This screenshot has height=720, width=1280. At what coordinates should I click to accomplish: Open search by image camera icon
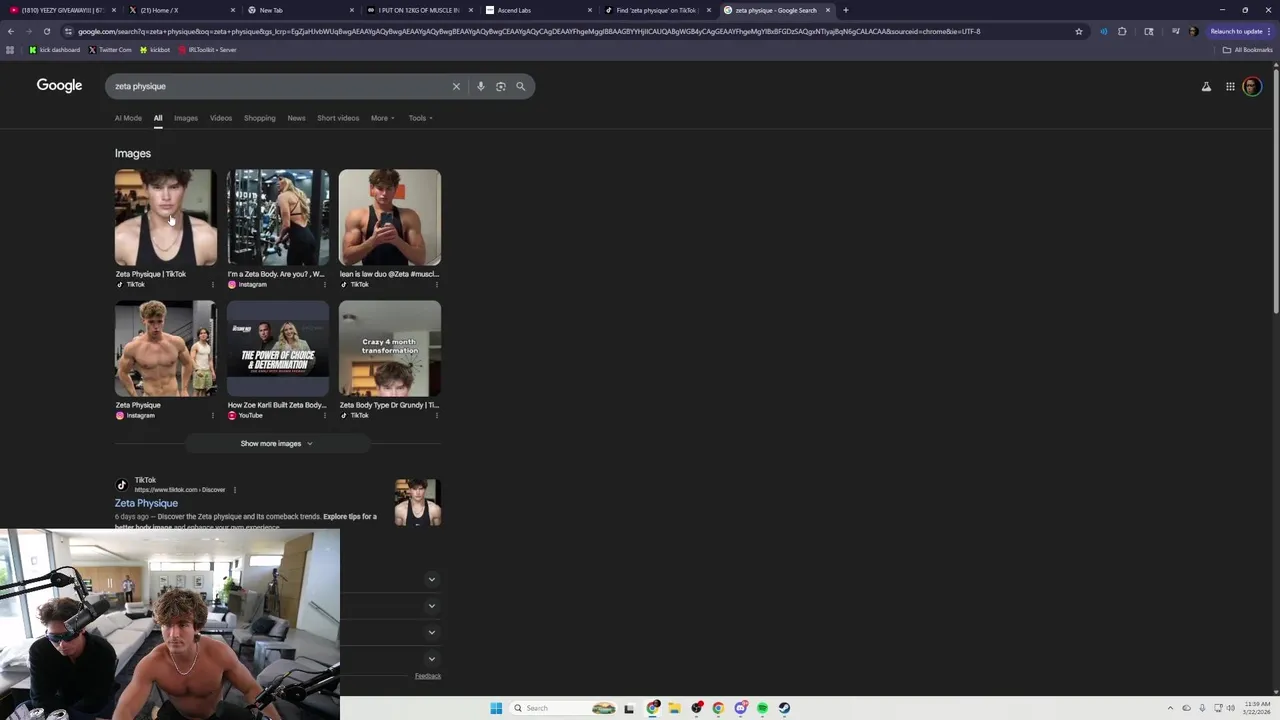tap(501, 86)
